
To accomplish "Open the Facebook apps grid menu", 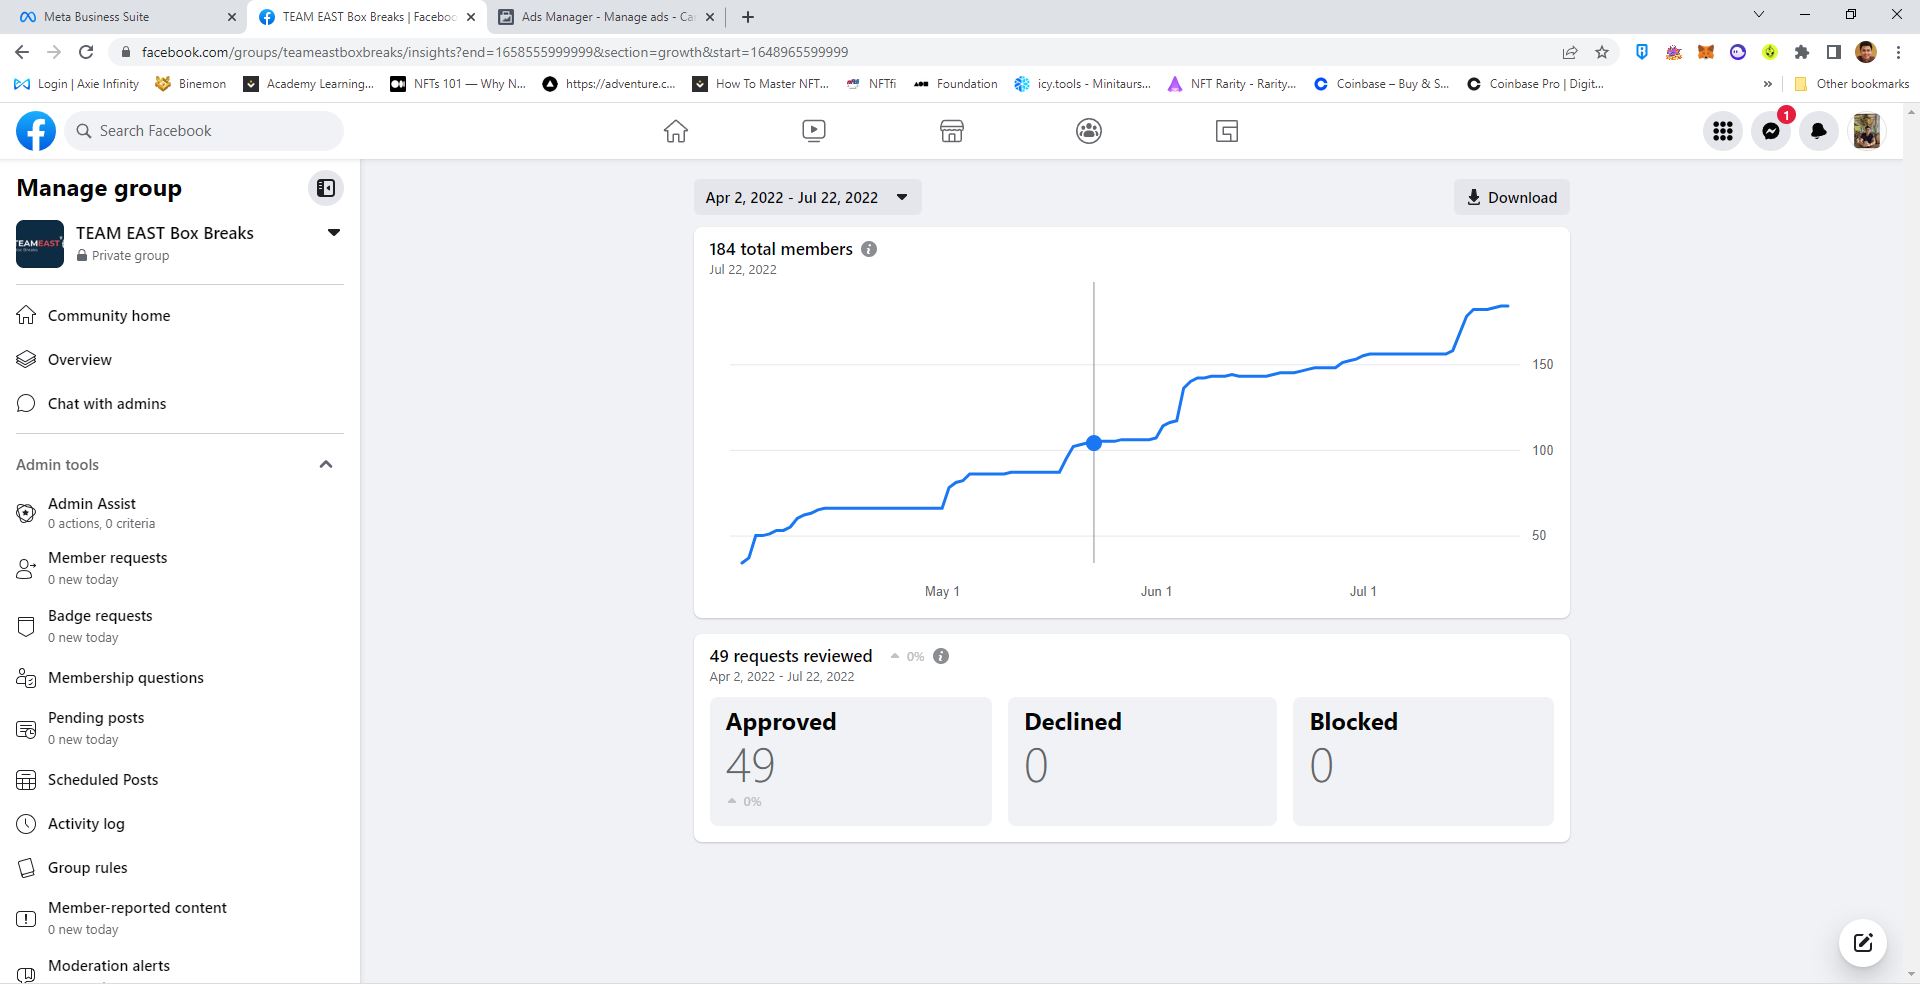I will (1723, 131).
